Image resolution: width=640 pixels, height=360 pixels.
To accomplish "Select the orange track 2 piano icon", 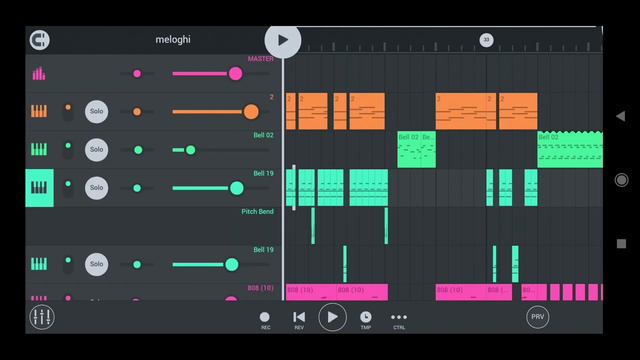I will tap(39, 111).
